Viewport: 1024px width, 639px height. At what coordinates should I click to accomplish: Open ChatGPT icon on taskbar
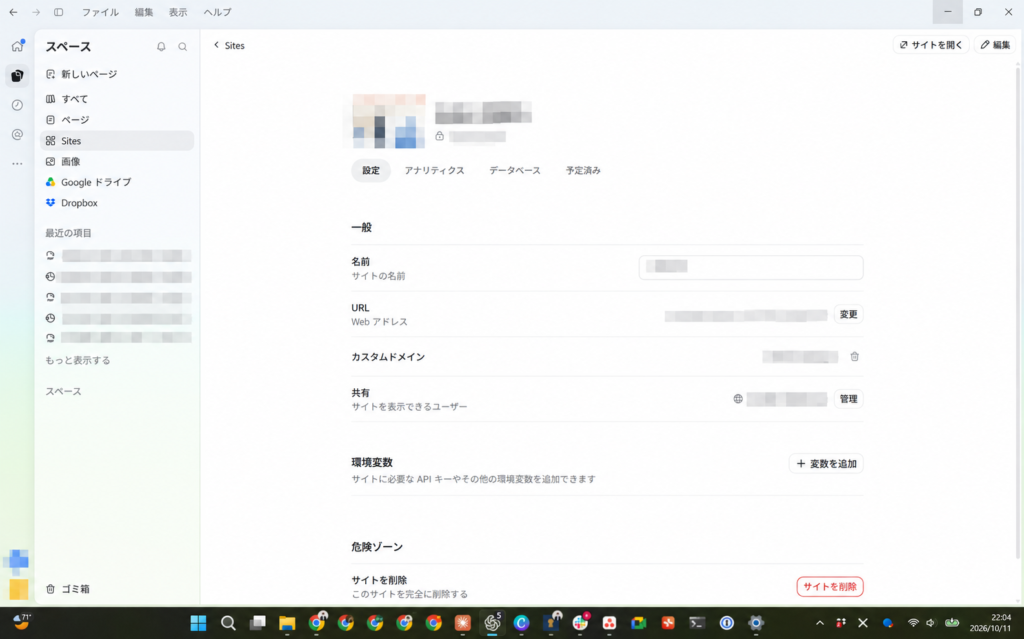tap(492, 623)
